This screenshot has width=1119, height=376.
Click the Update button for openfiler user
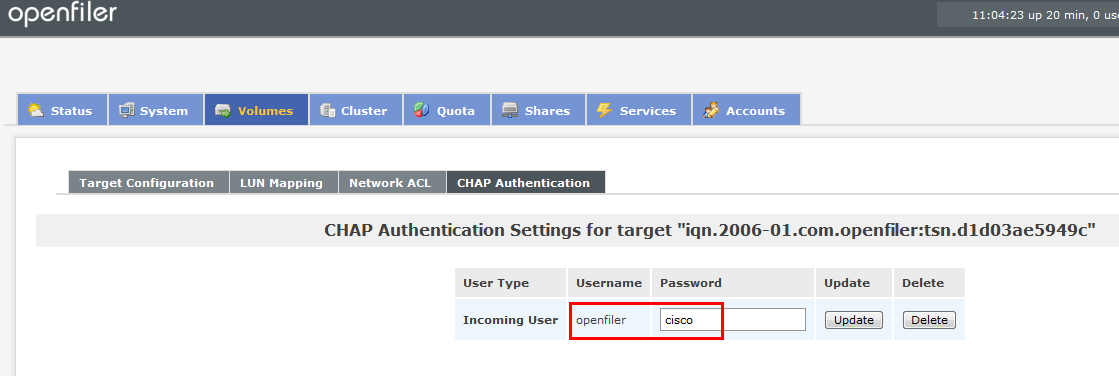854,320
